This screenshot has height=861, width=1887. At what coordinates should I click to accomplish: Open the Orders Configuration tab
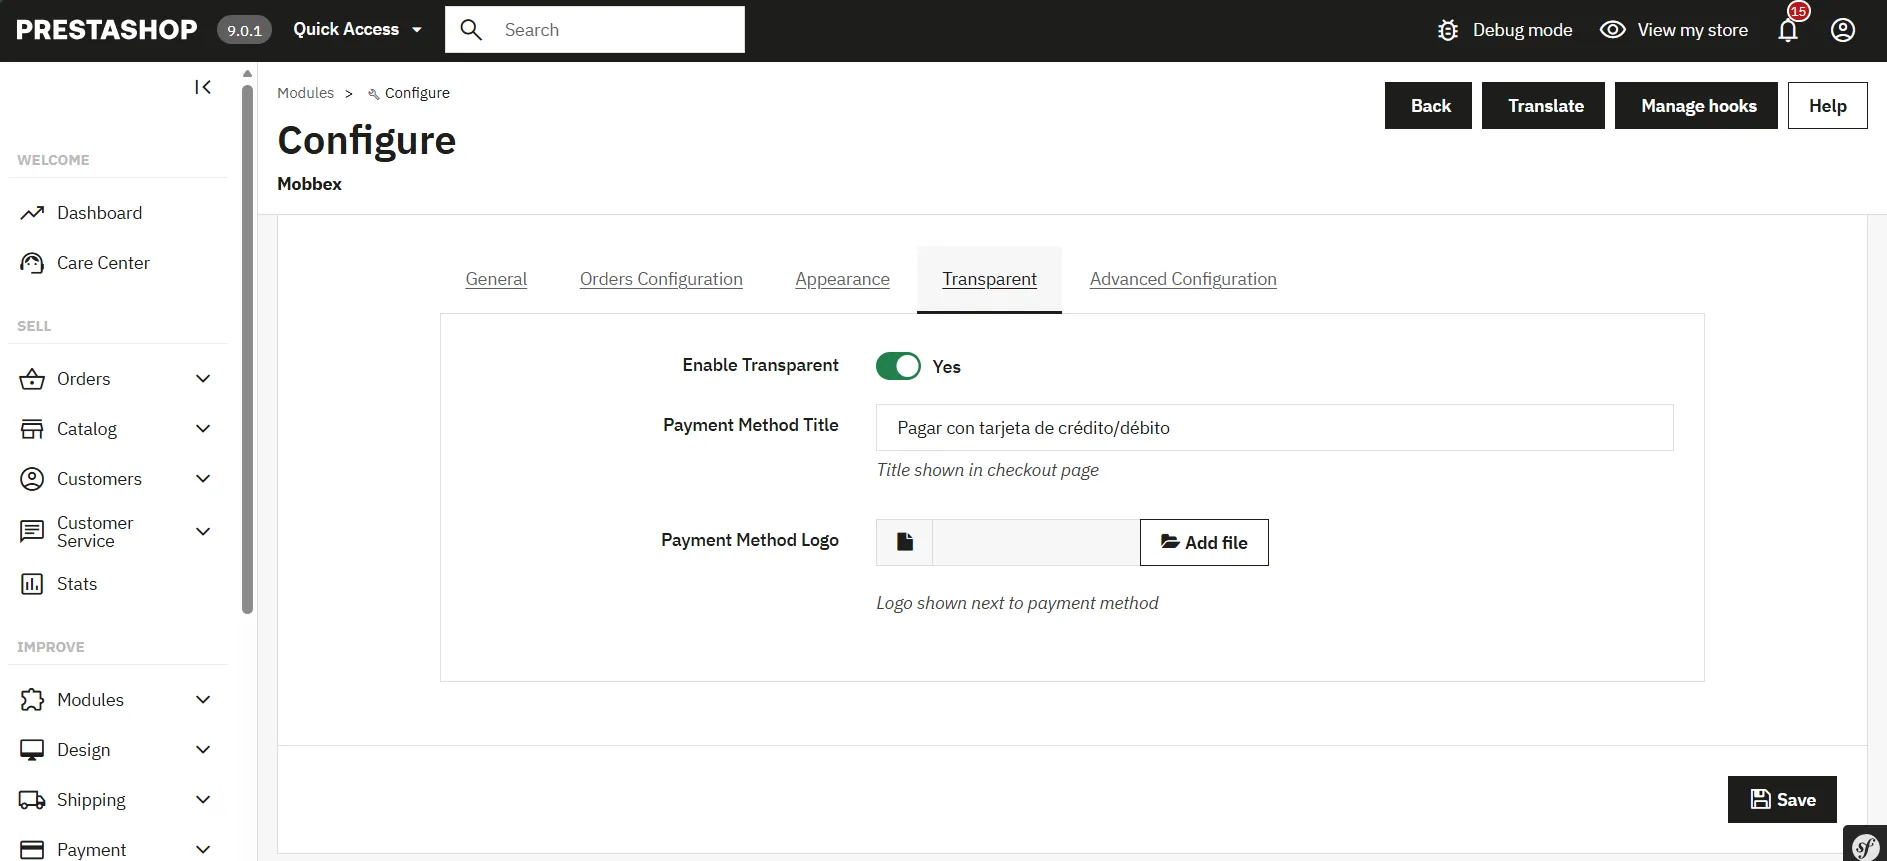(661, 279)
